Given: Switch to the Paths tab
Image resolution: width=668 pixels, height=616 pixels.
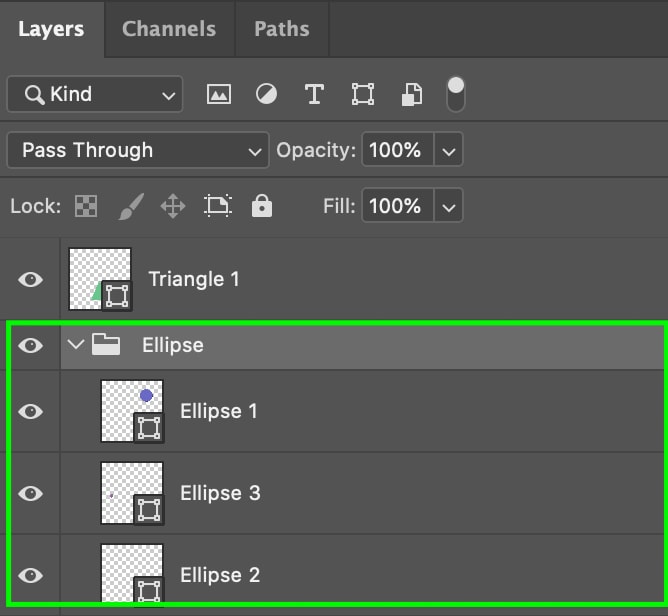Looking at the screenshot, I should [x=282, y=29].
